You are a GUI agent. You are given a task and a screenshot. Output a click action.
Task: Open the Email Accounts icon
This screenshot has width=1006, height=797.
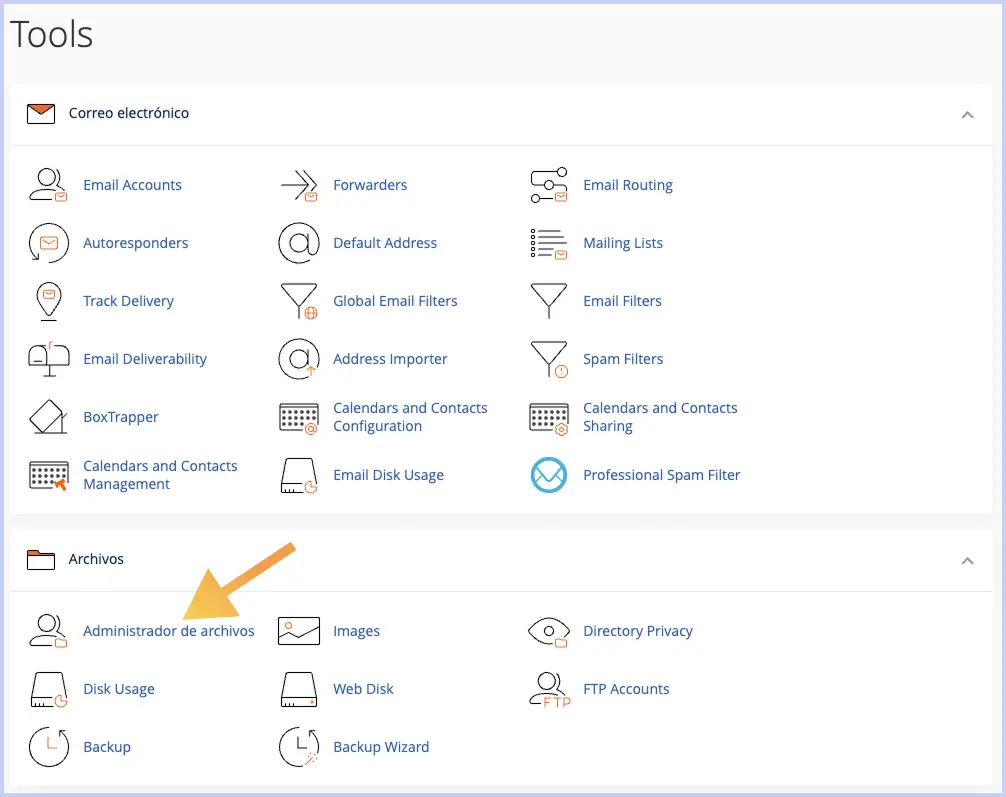tap(48, 184)
